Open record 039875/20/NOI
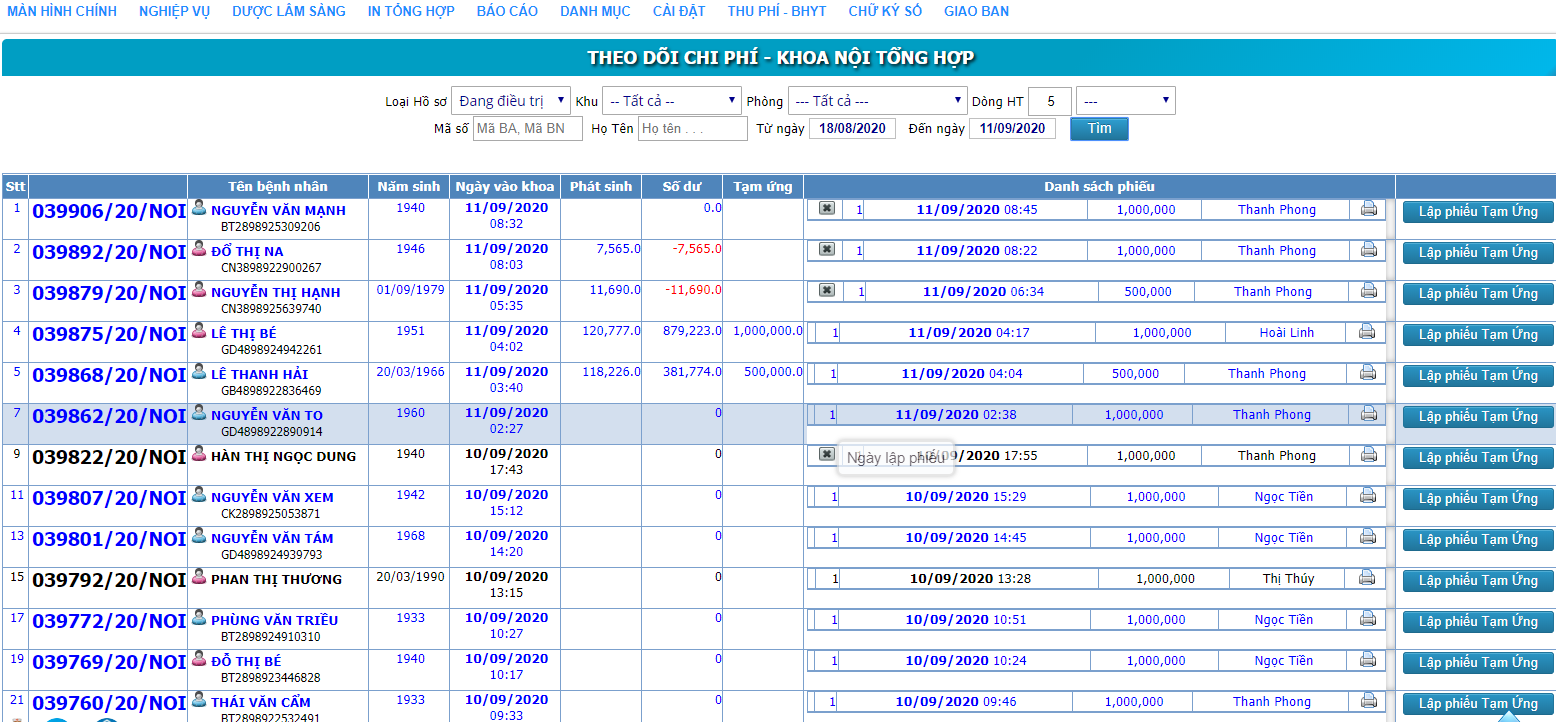1556x722 pixels. [x=109, y=335]
